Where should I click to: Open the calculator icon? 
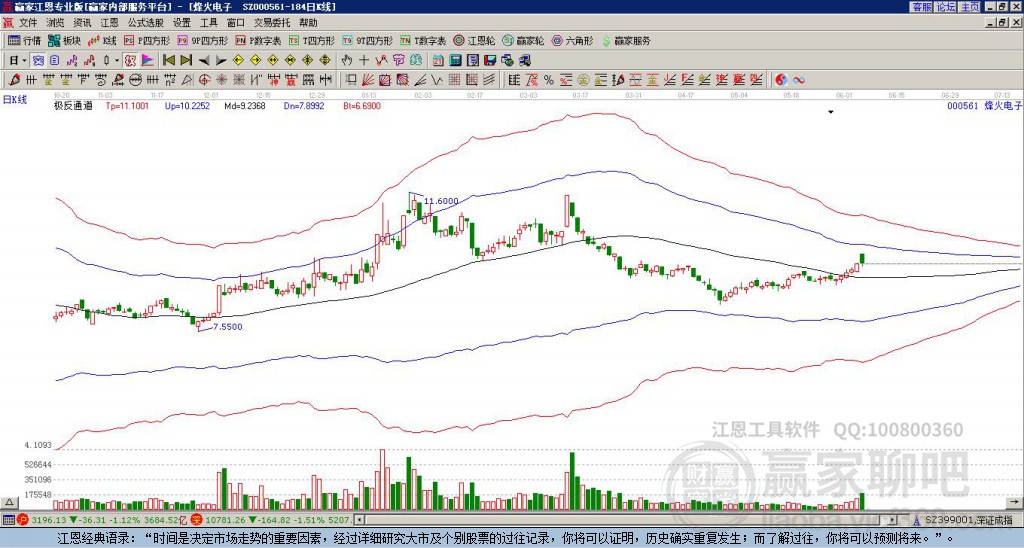455,60
